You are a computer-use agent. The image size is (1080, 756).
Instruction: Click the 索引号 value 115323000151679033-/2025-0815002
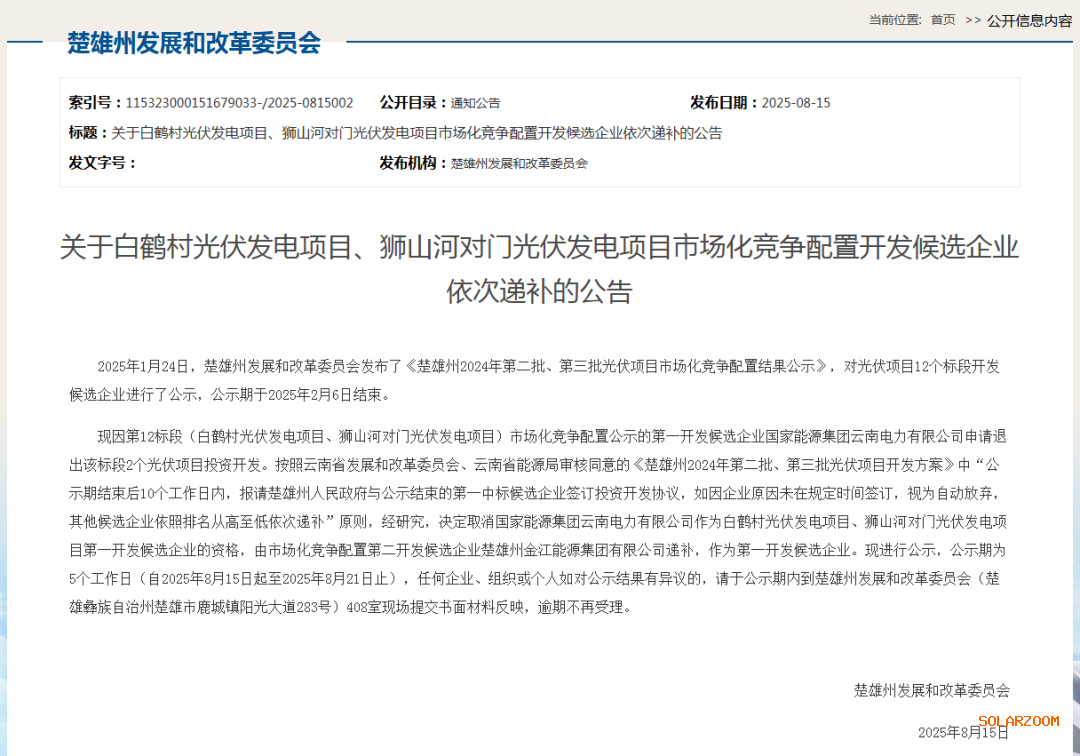pos(239,103)
